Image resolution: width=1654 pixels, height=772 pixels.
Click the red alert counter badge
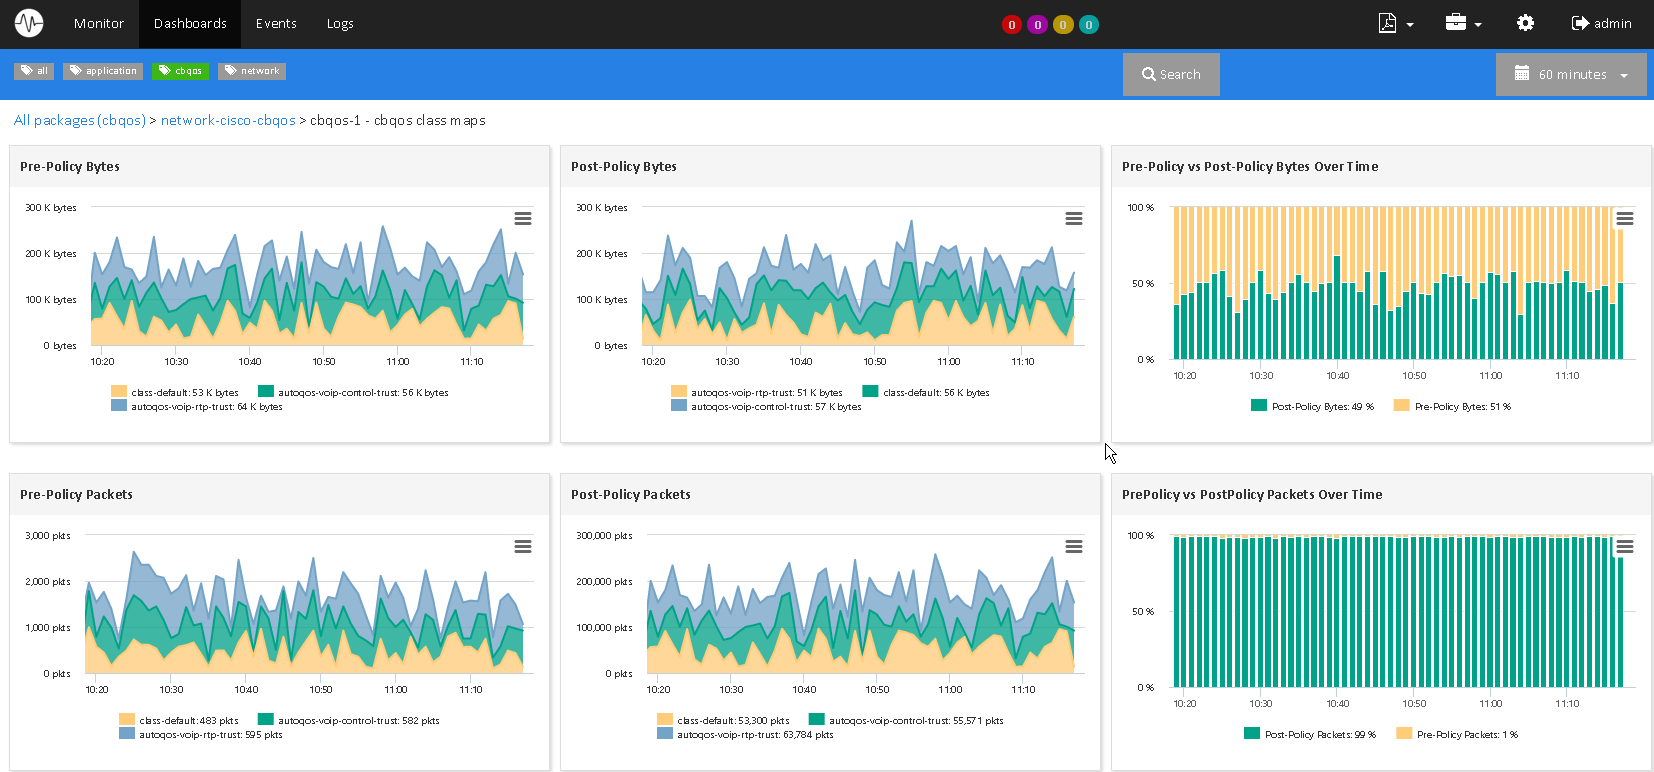click(x=1011, y=25)
